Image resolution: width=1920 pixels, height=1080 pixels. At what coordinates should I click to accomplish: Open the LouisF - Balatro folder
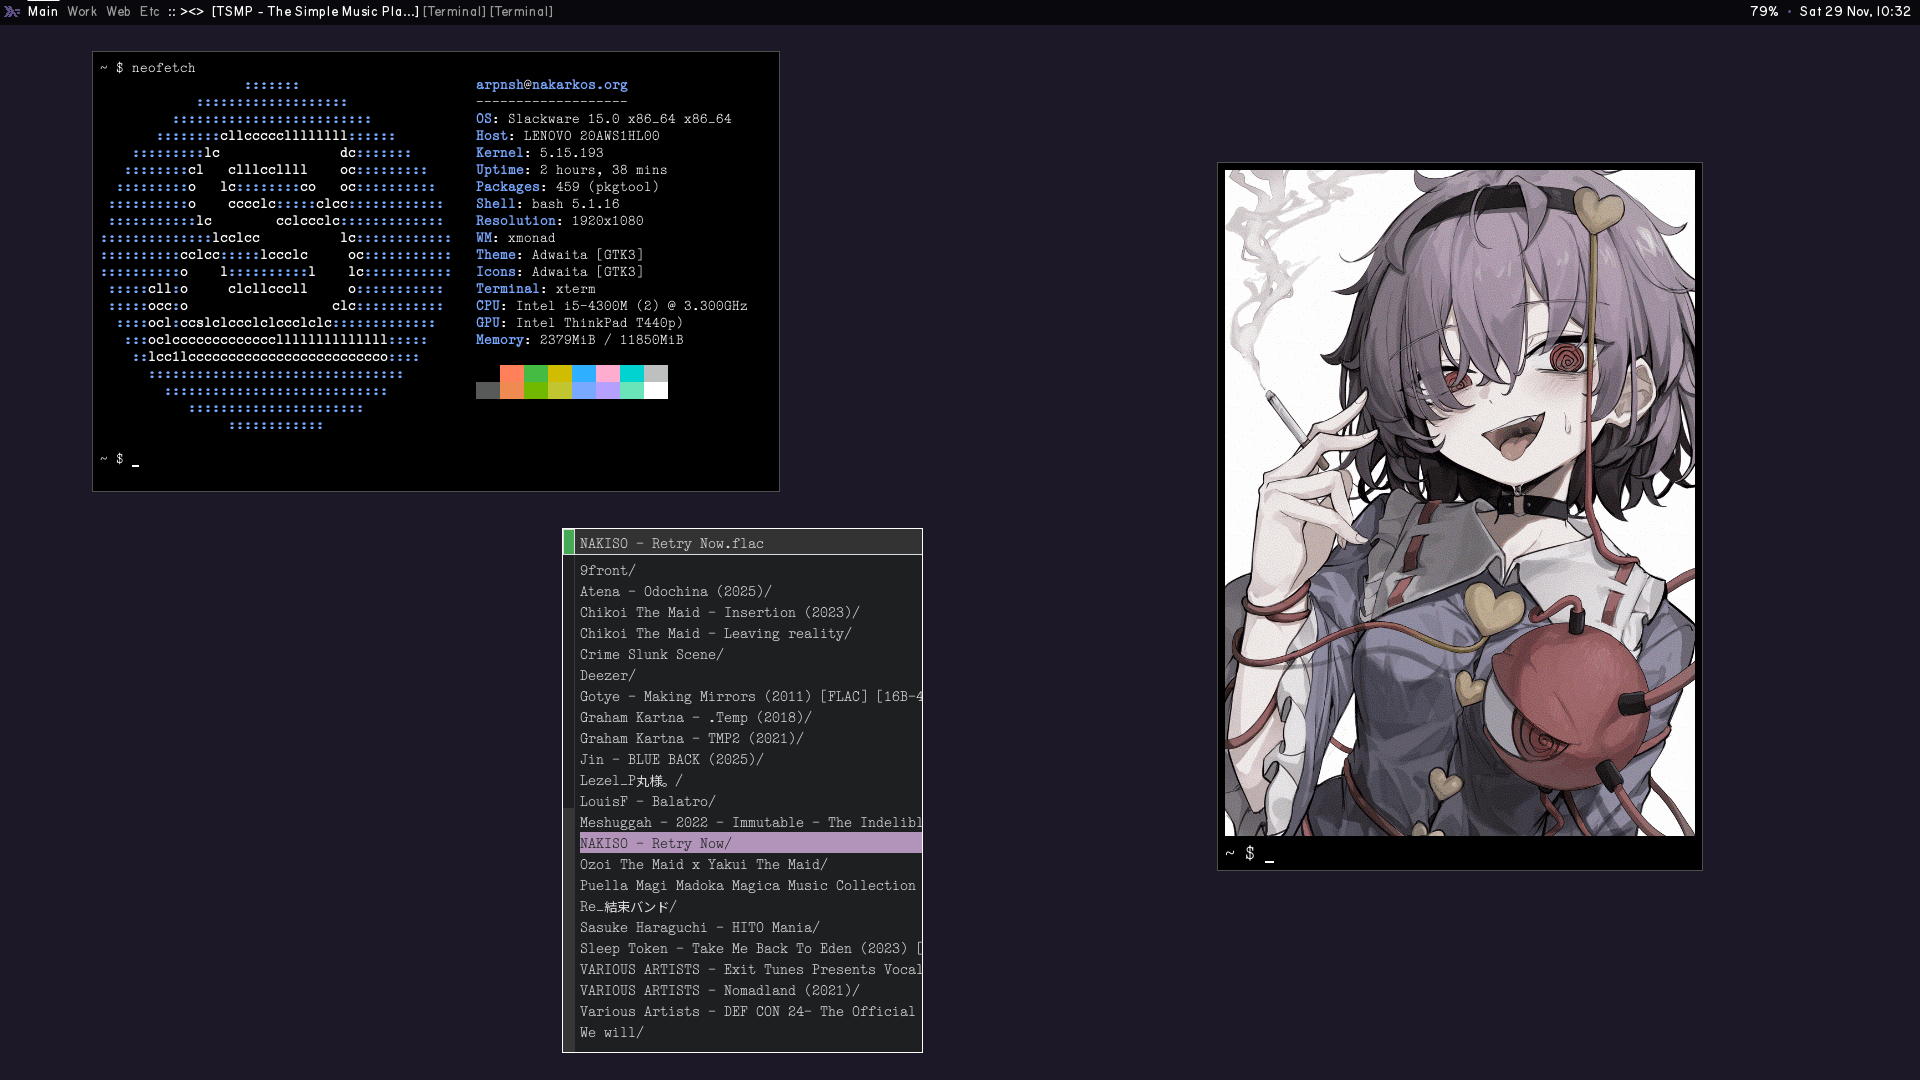[647, 802]
